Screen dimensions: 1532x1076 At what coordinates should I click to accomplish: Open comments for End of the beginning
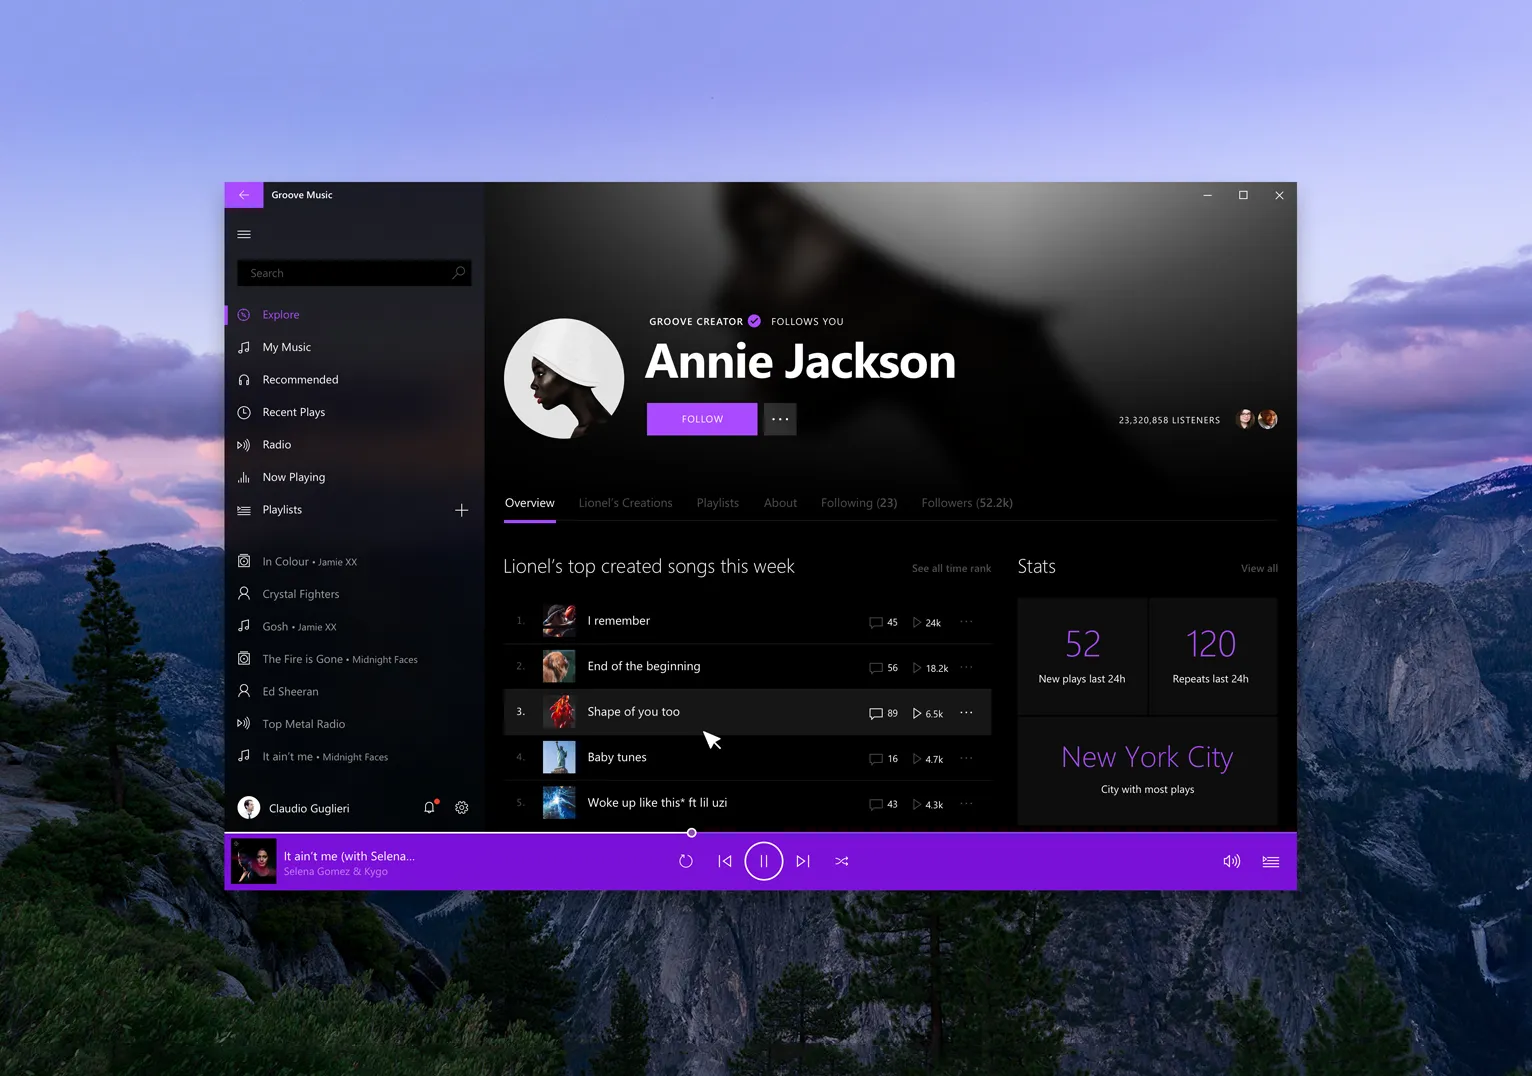(876, 668)
